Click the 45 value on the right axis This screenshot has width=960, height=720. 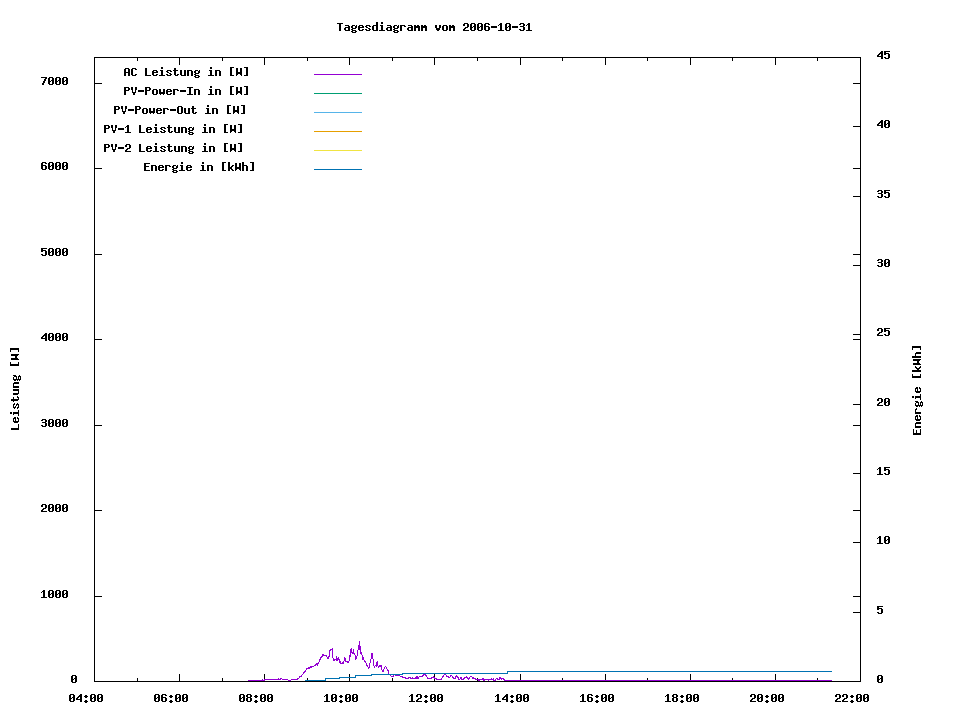[x=883, y=55]
